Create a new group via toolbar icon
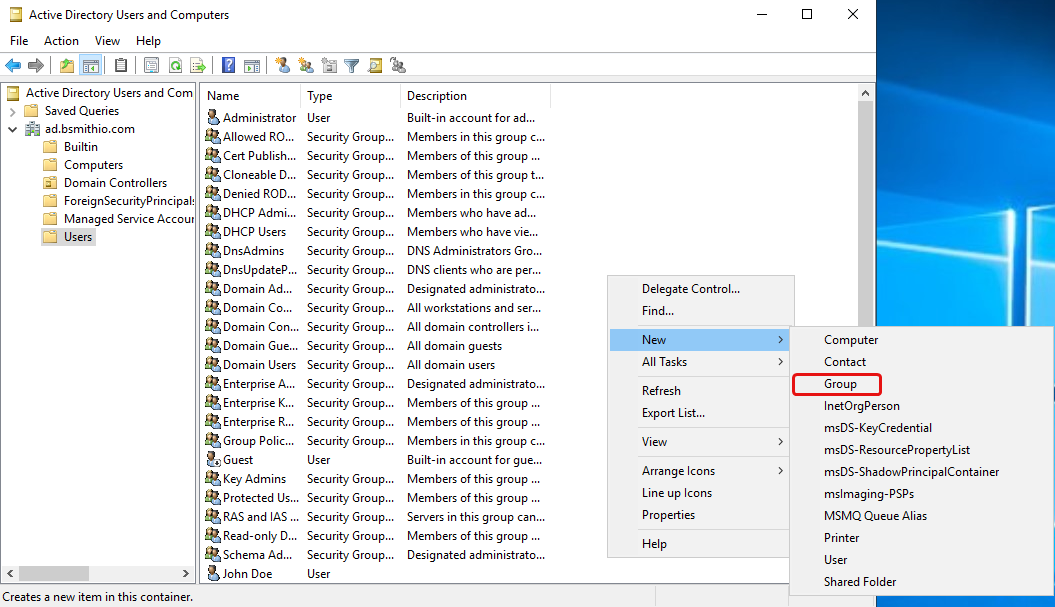 (x=306, y=65)
